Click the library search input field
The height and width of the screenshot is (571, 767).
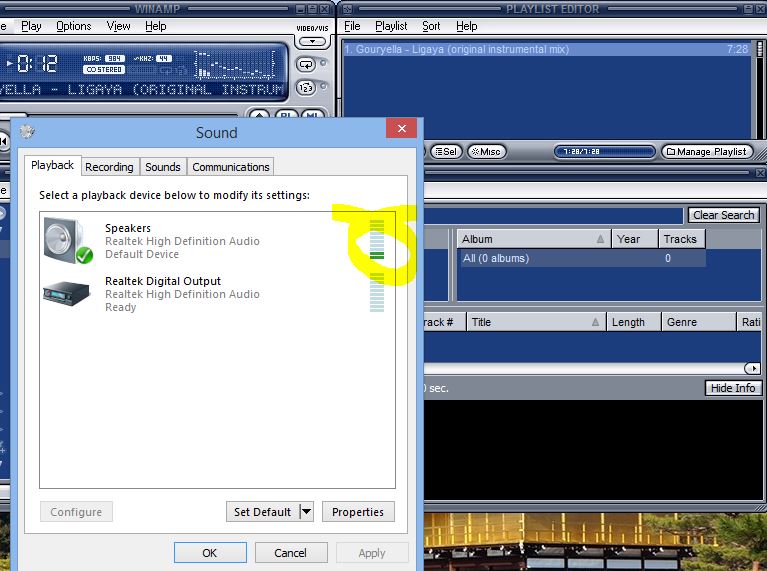553,216
